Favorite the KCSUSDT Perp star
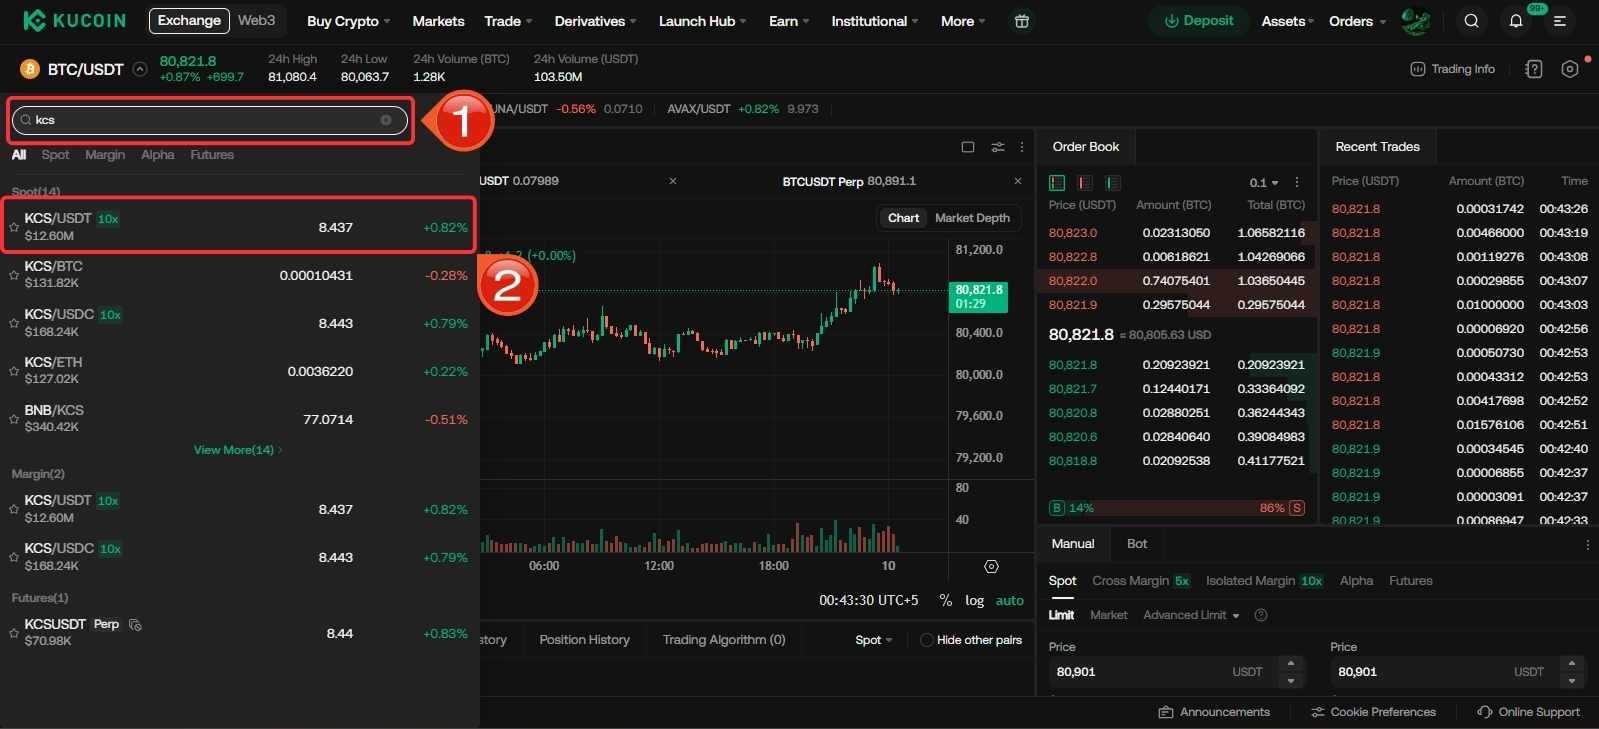The width and height of the screenshot is (1599, 729). click(14, 633)
